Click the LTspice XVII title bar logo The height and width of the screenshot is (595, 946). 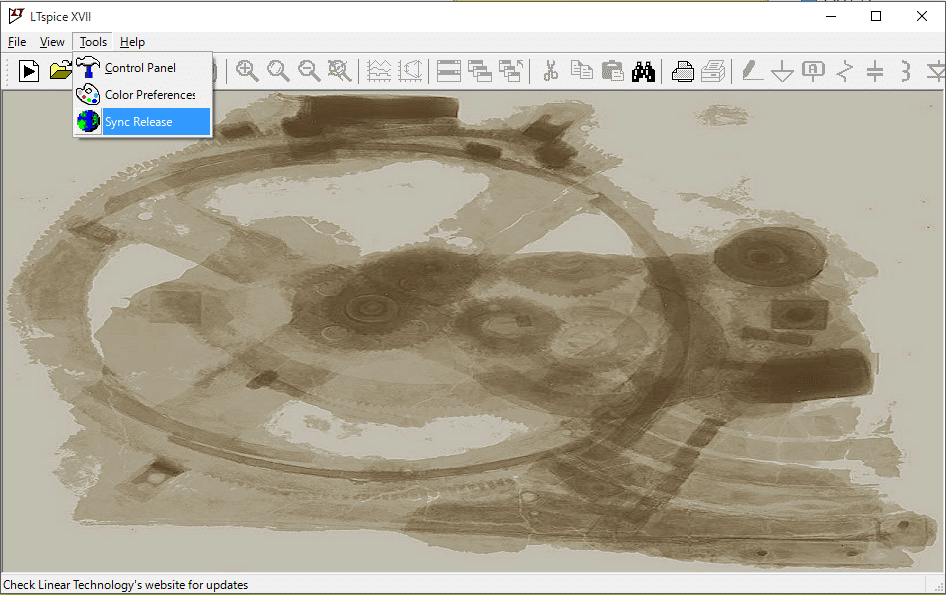[x=16, y=16]
